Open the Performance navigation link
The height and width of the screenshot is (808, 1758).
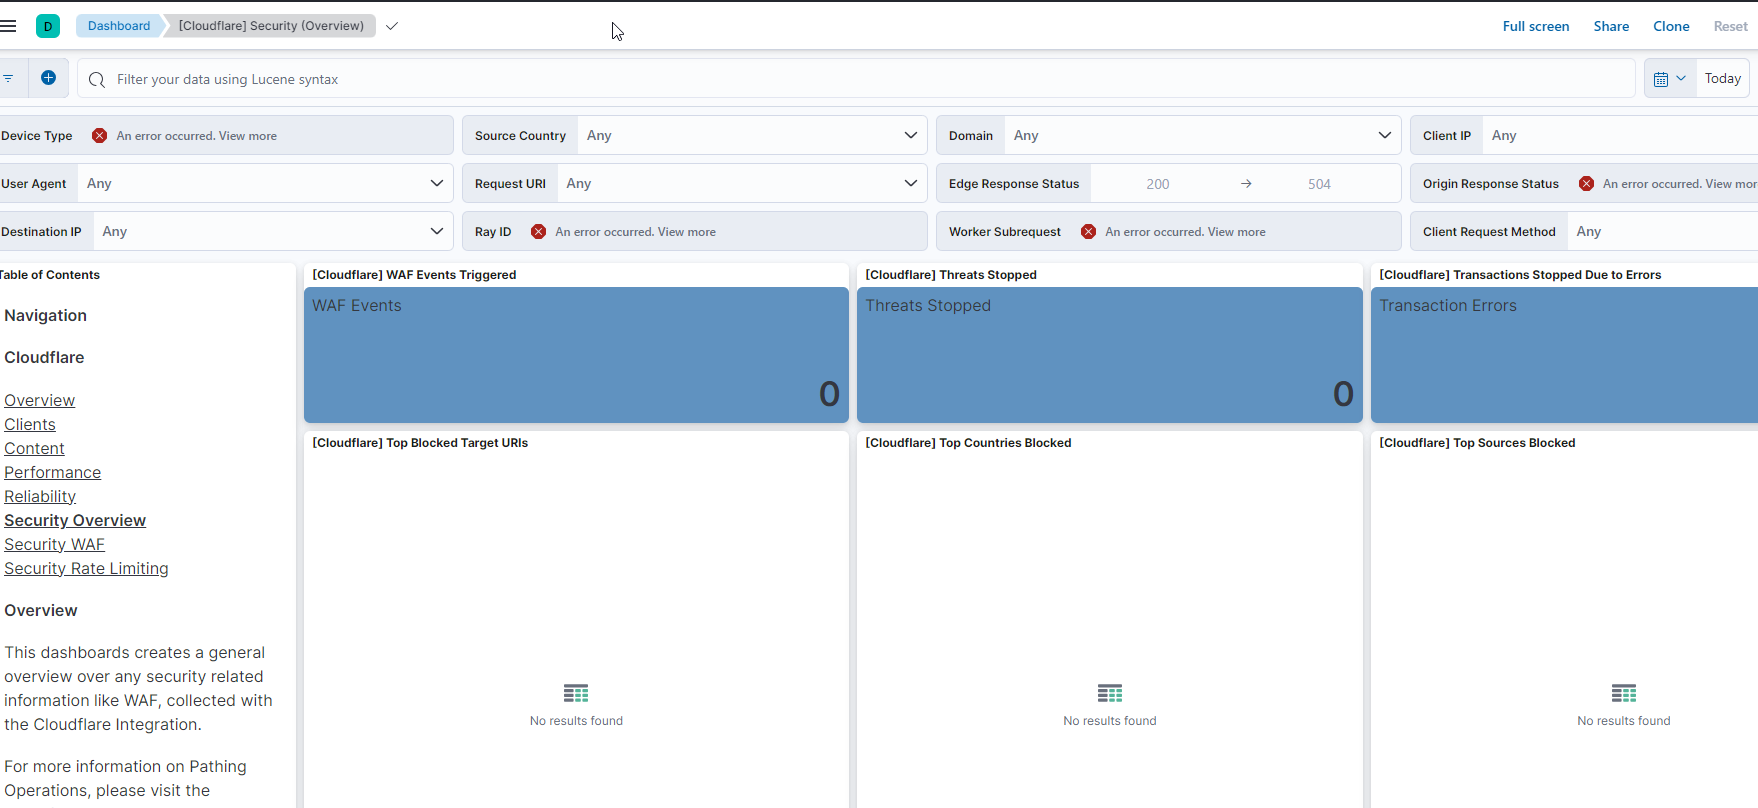click(x=52, y=472)
